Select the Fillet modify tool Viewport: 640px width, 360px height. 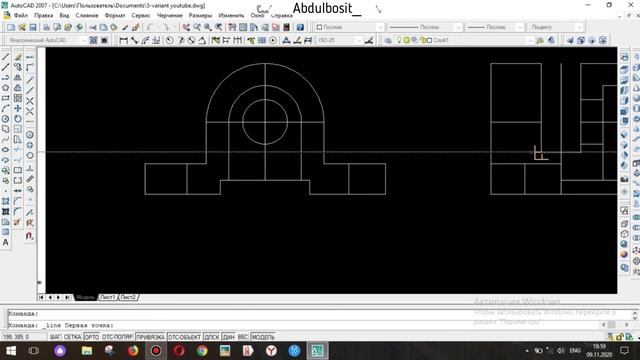pos(18,211)
